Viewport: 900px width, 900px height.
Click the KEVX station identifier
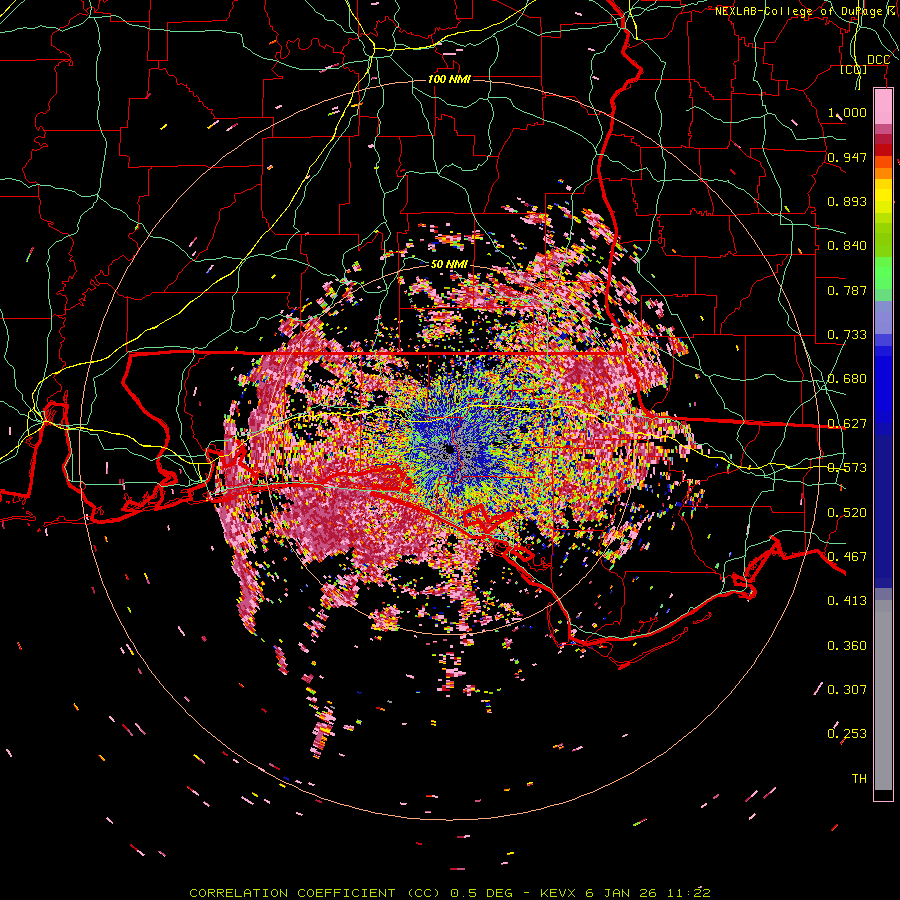[560, 893]
